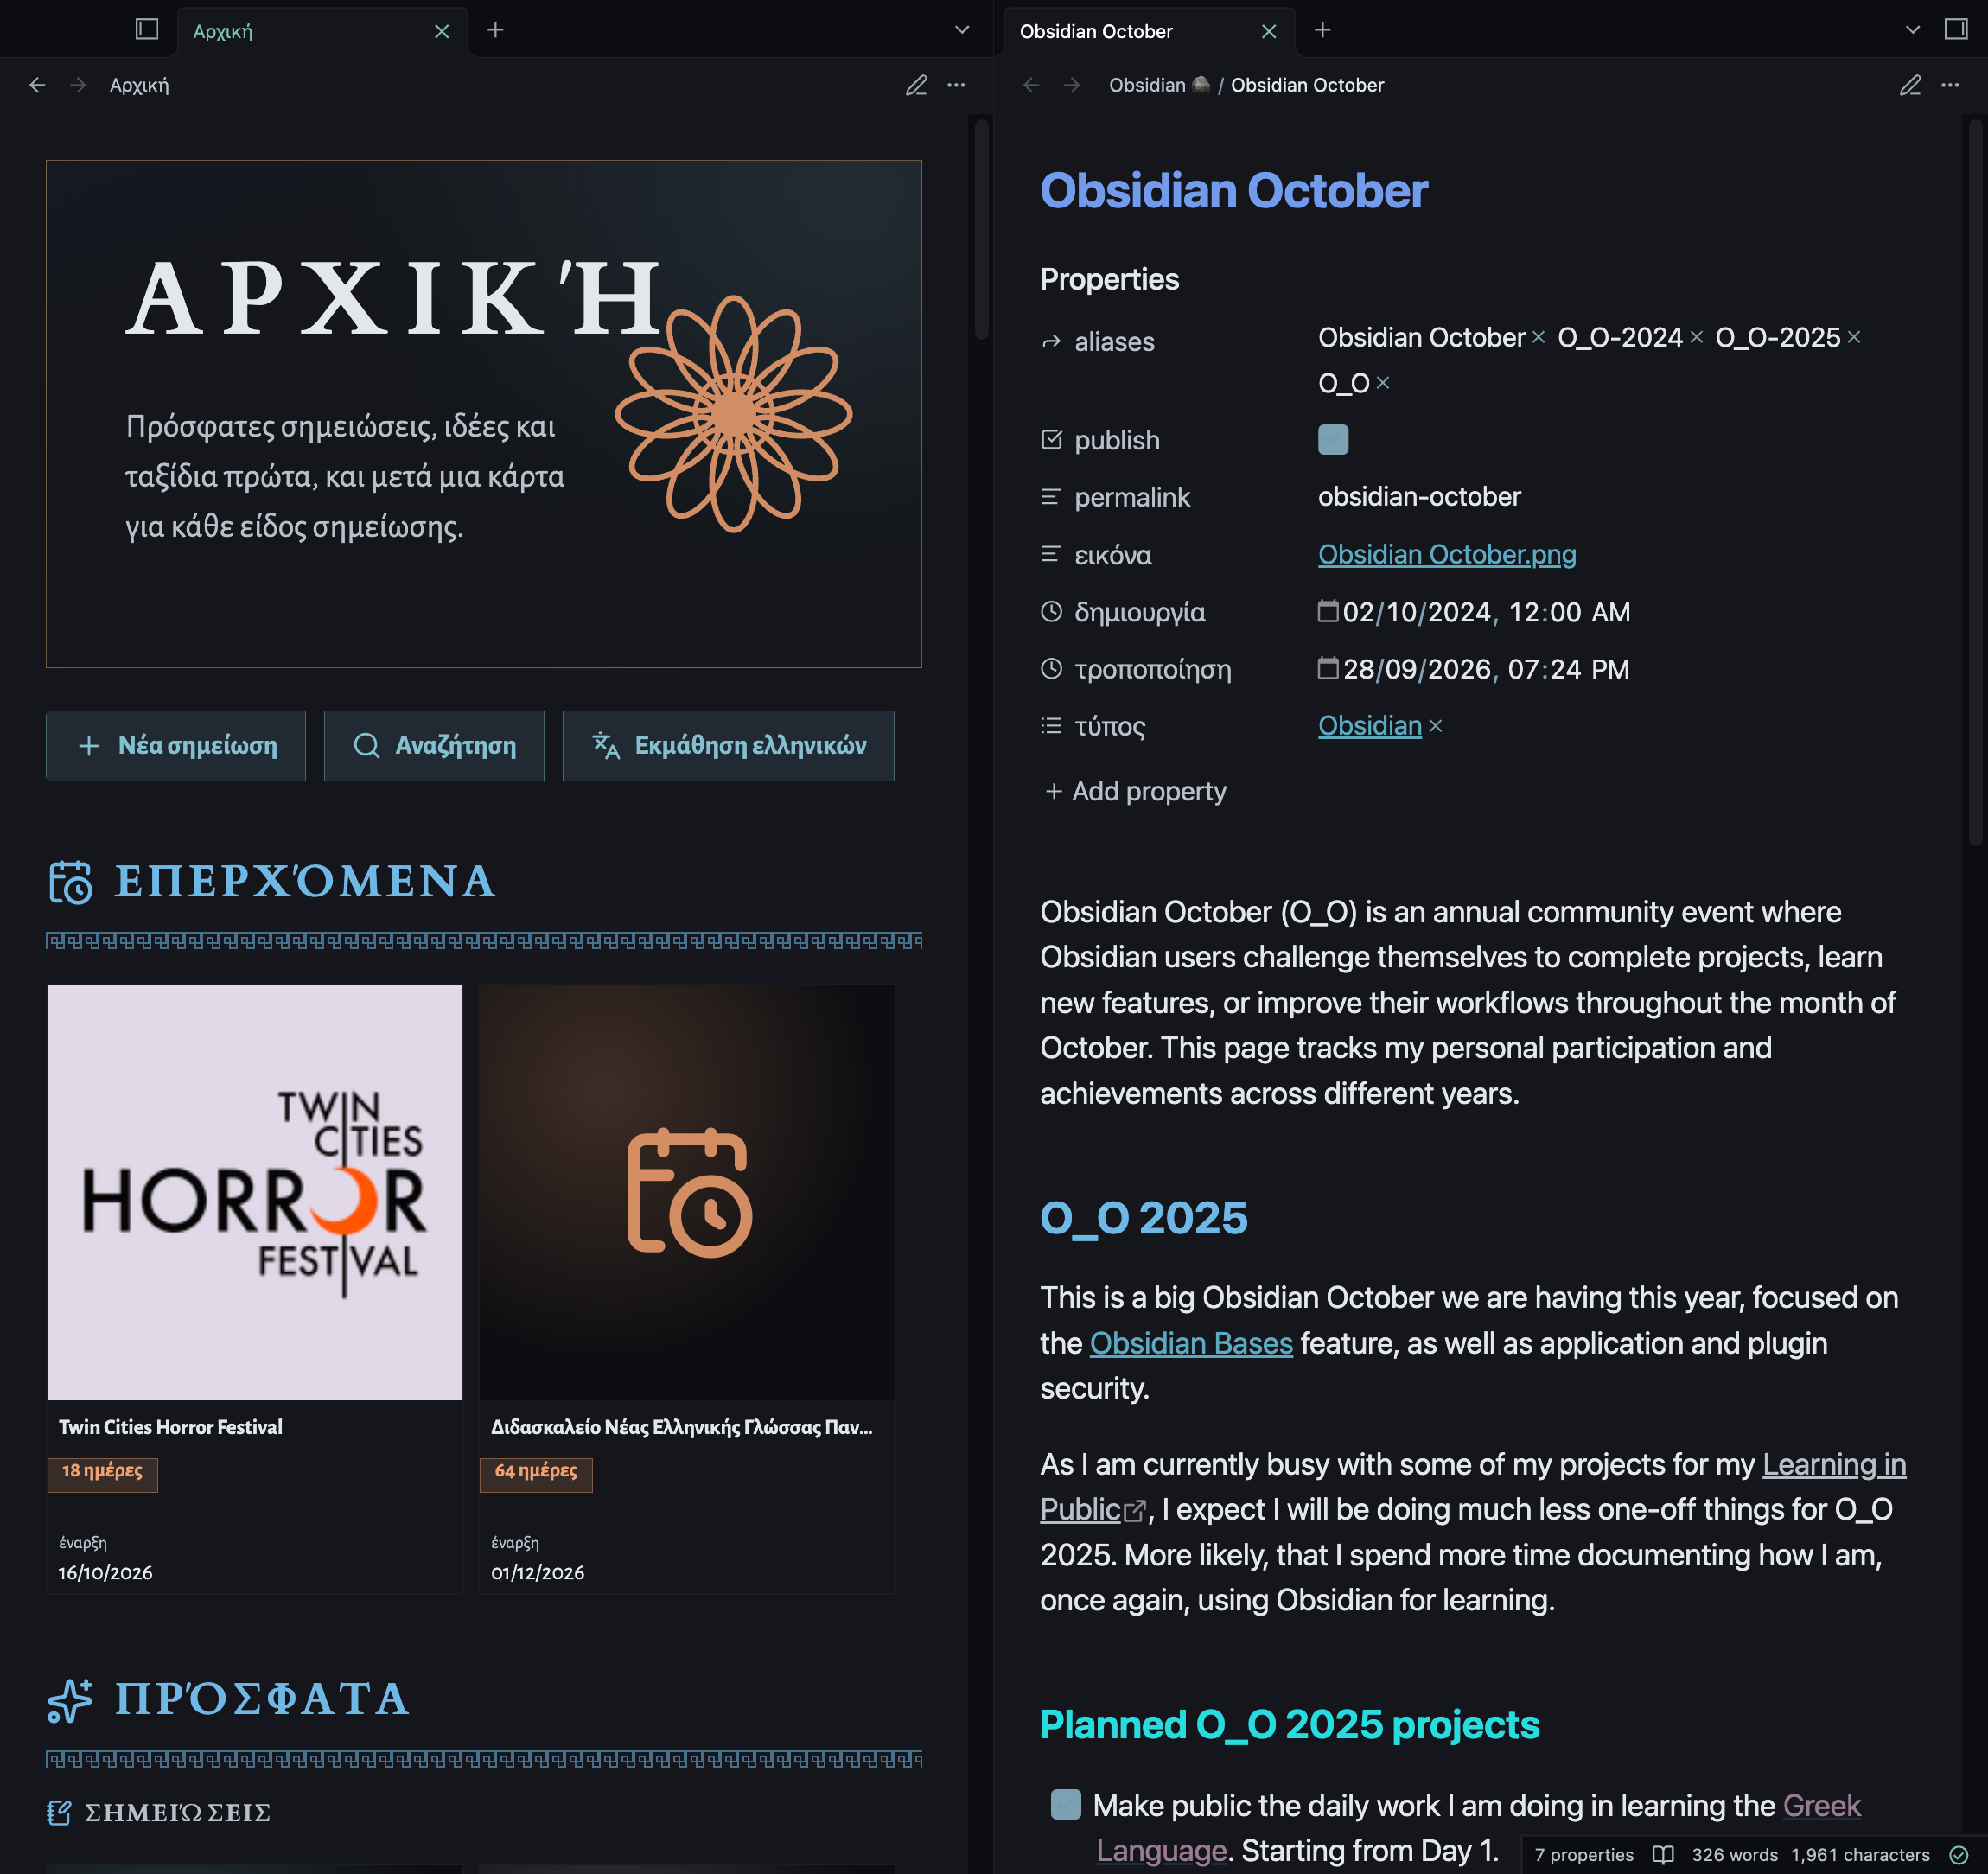Switch the Obsidian October note to edit mode
This screenshot has height=1874, width=1988.
(x=1910, y=85)
